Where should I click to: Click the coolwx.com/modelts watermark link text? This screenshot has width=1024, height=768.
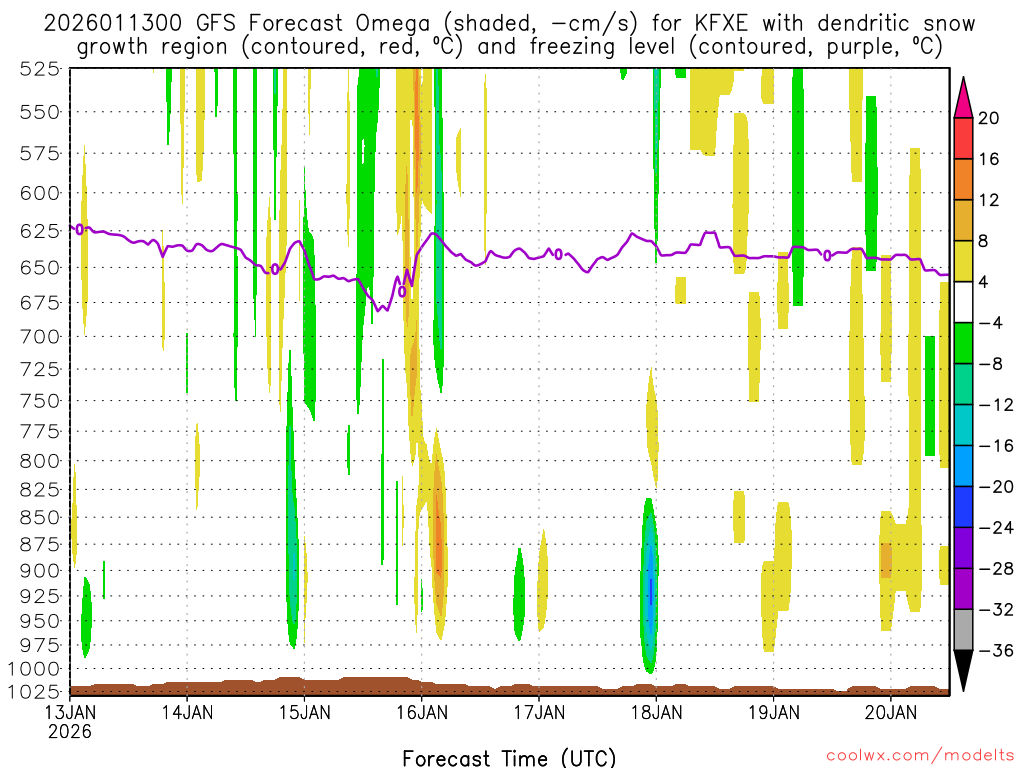pos(920,755)
